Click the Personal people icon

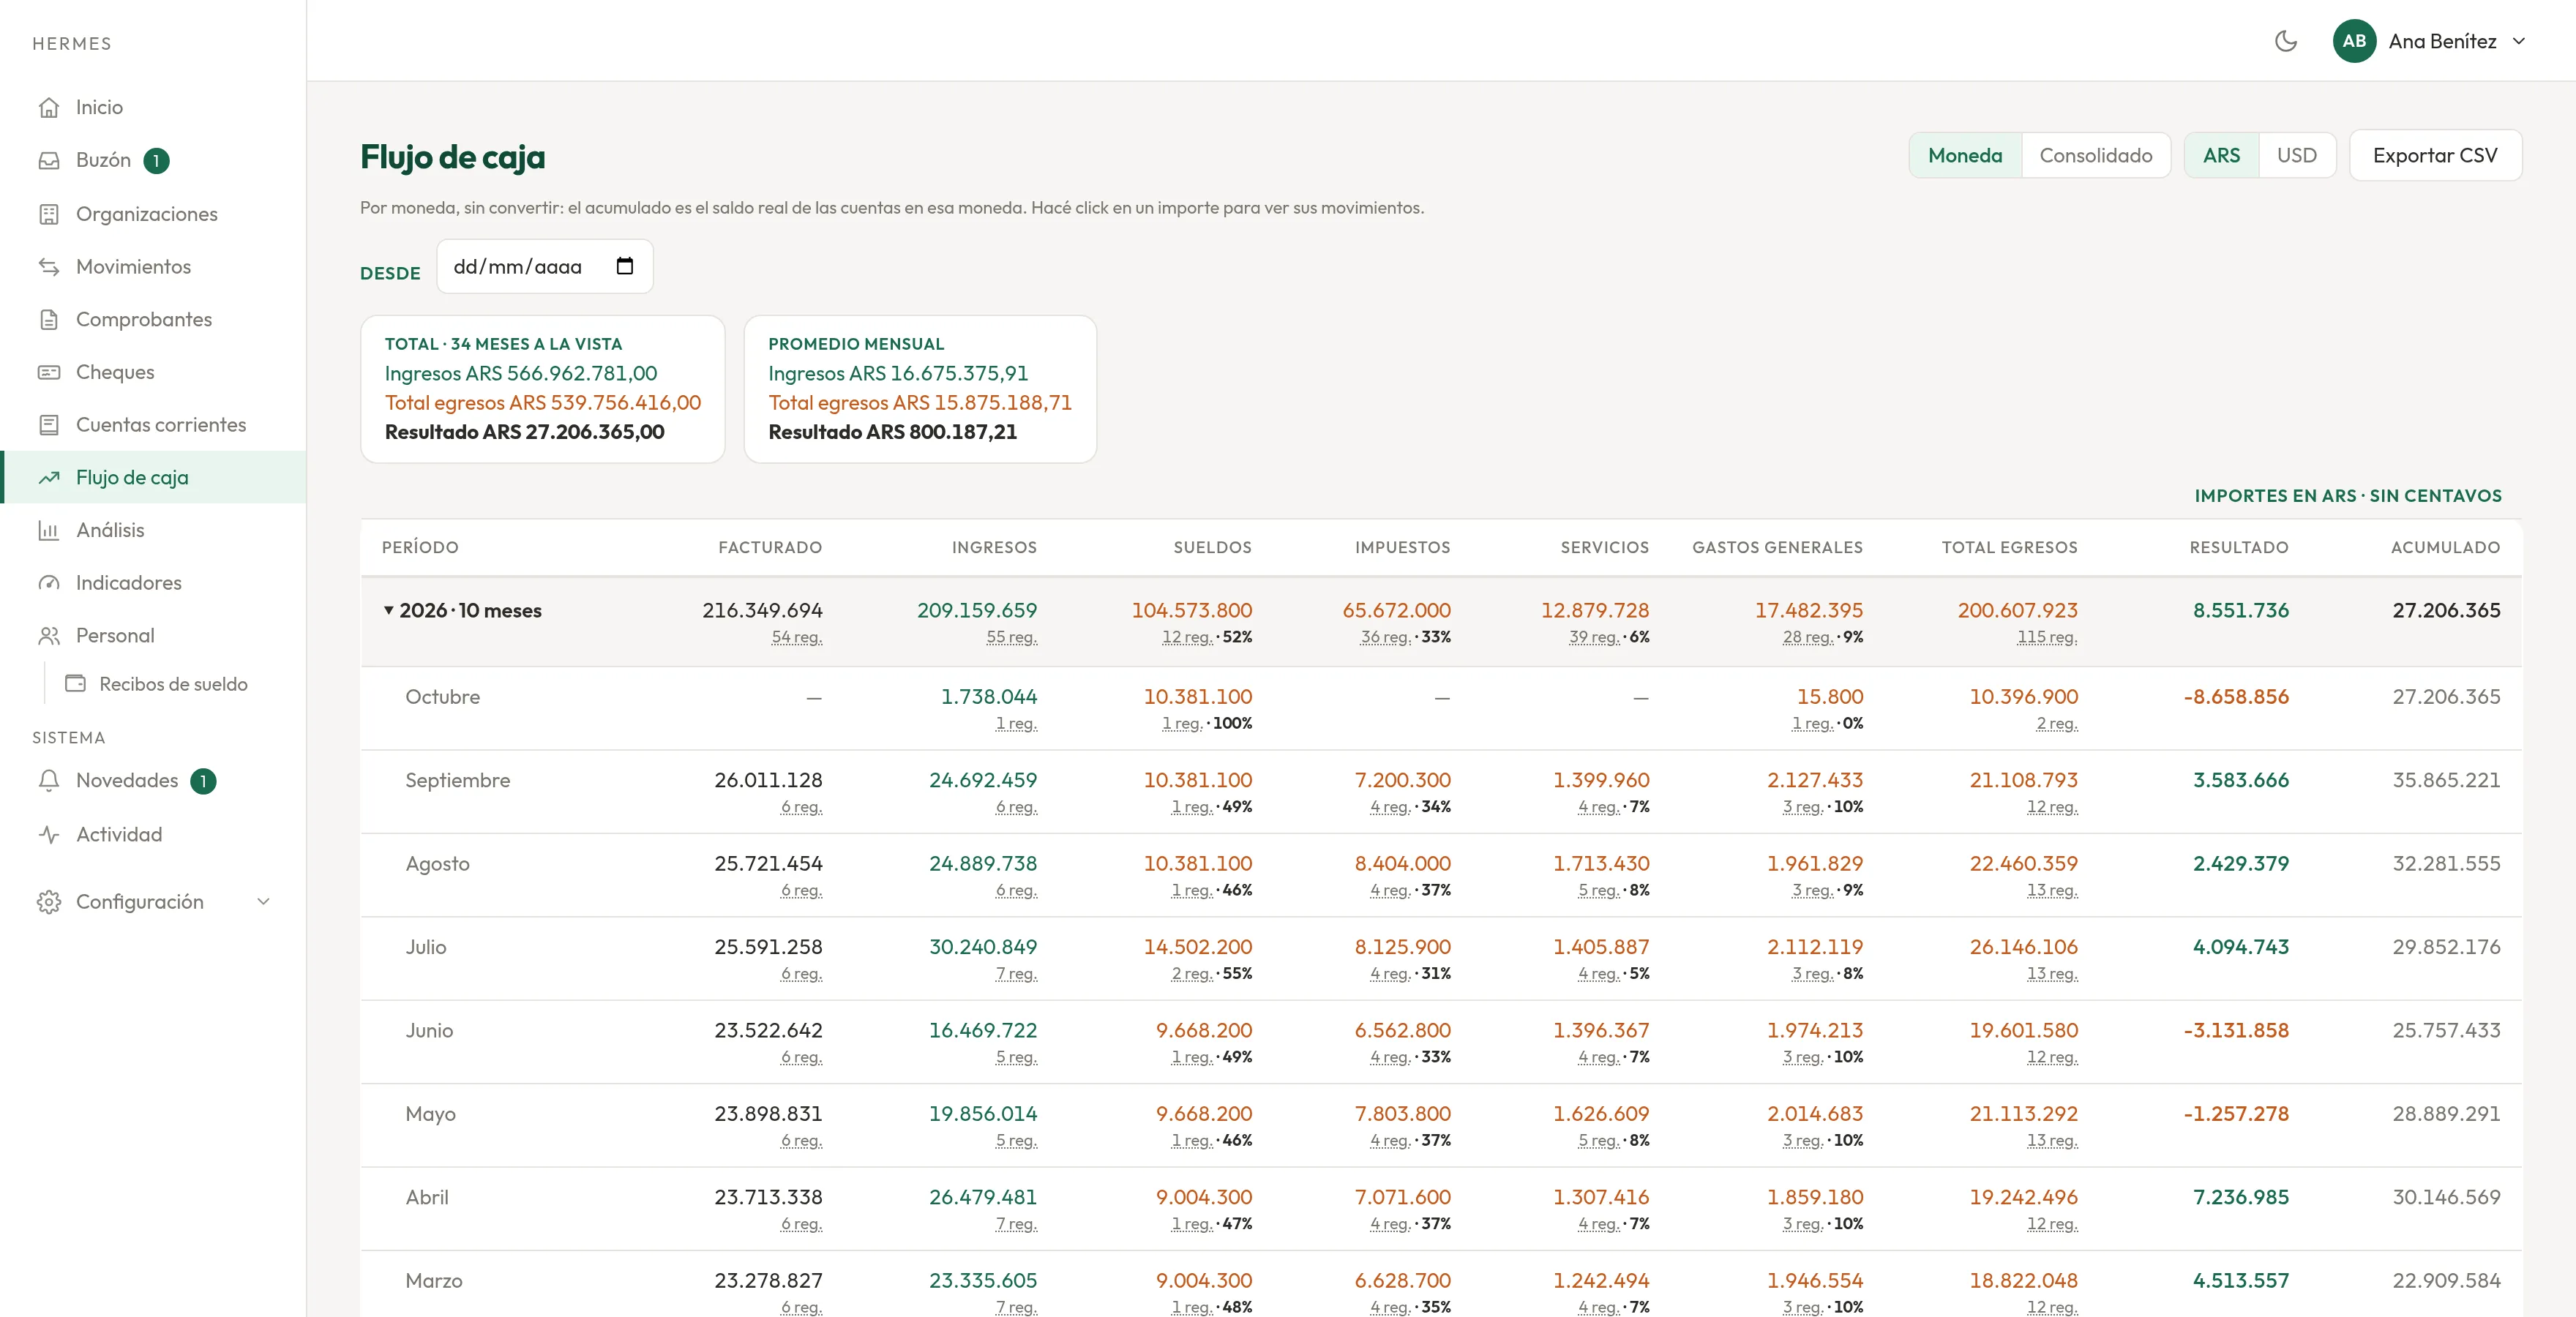click(x=49, y=636)
